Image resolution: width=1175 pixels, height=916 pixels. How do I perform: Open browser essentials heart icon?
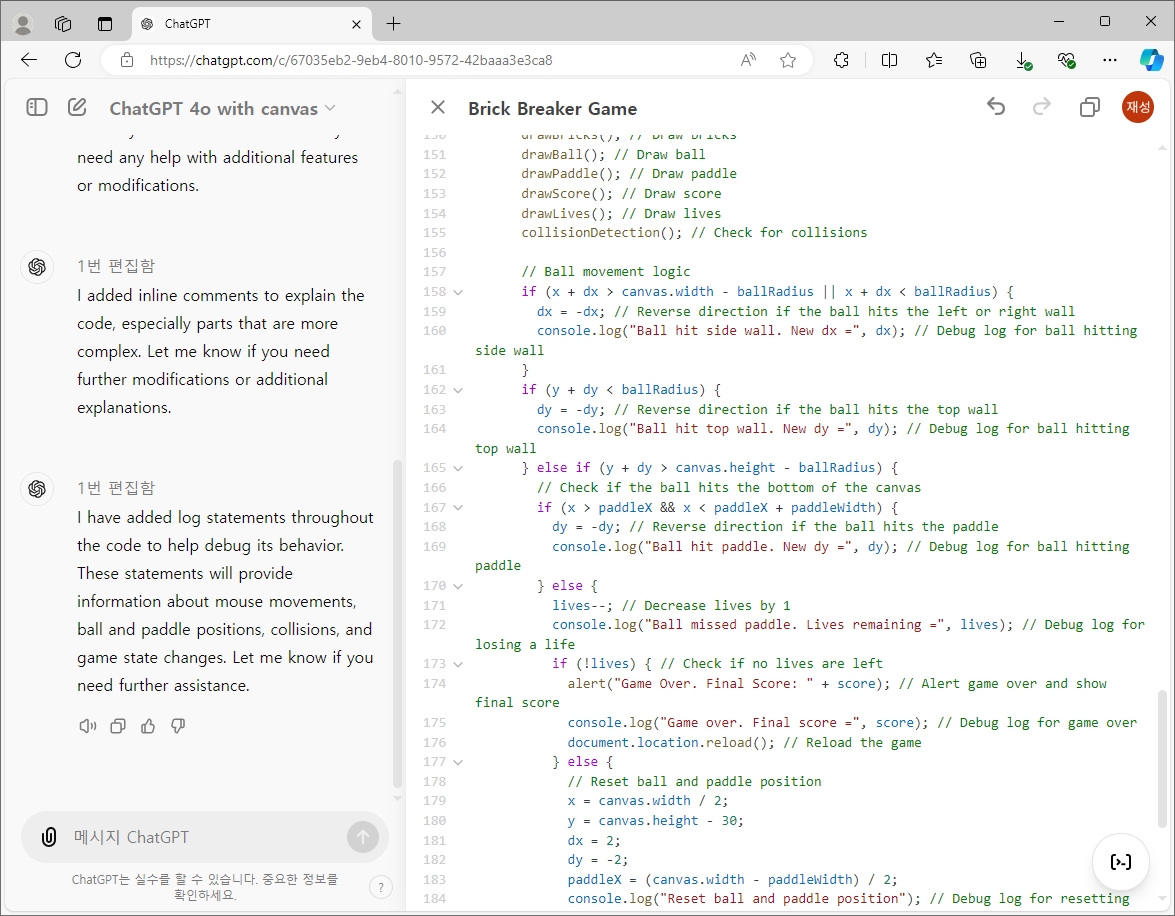click(x=1066, y=60)
